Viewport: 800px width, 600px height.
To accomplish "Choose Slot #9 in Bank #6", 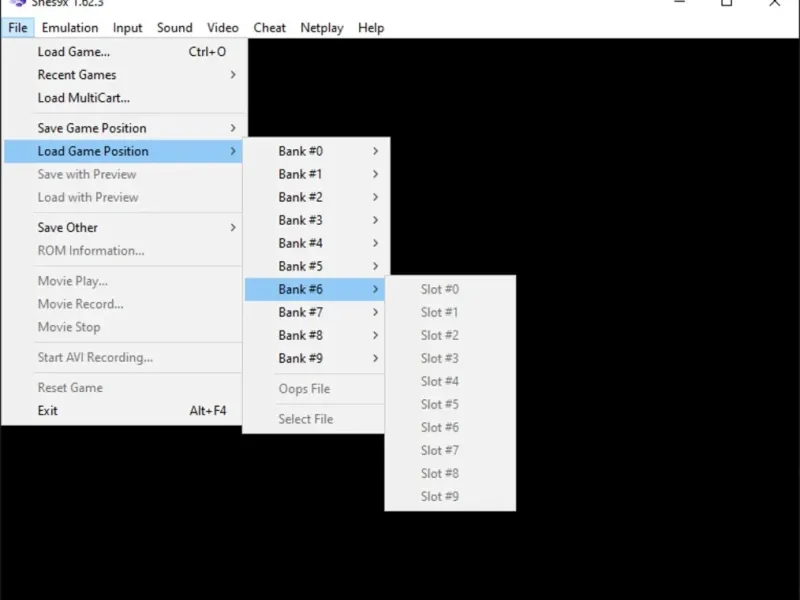I will [x=450, y=496].
